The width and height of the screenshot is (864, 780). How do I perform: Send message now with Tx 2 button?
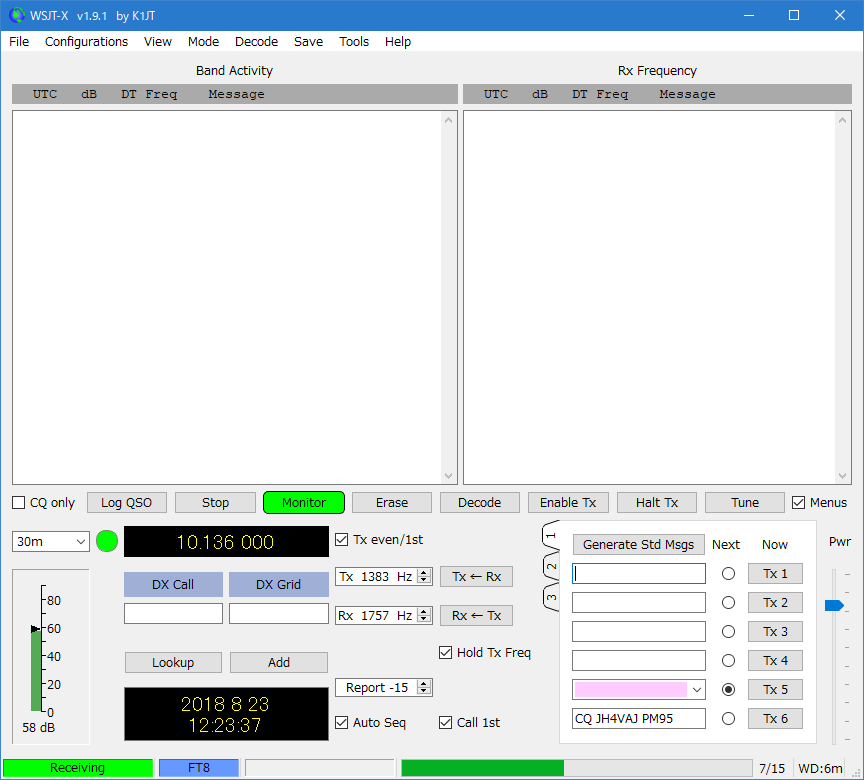point(775,603)
